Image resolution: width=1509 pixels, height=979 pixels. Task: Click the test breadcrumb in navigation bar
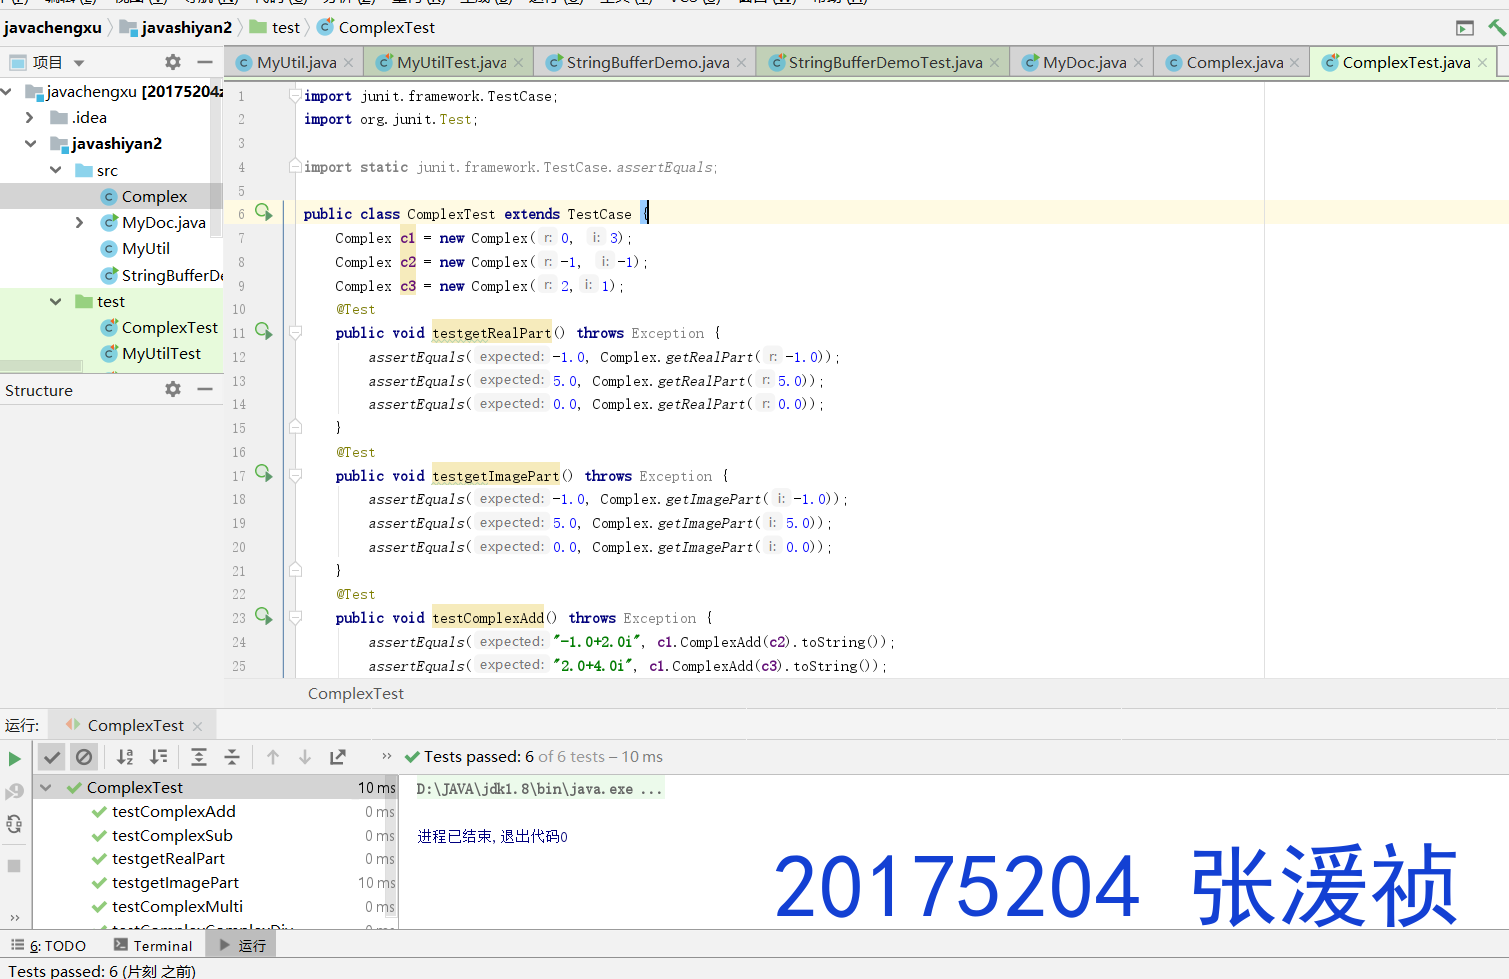(x=275, y=27)
